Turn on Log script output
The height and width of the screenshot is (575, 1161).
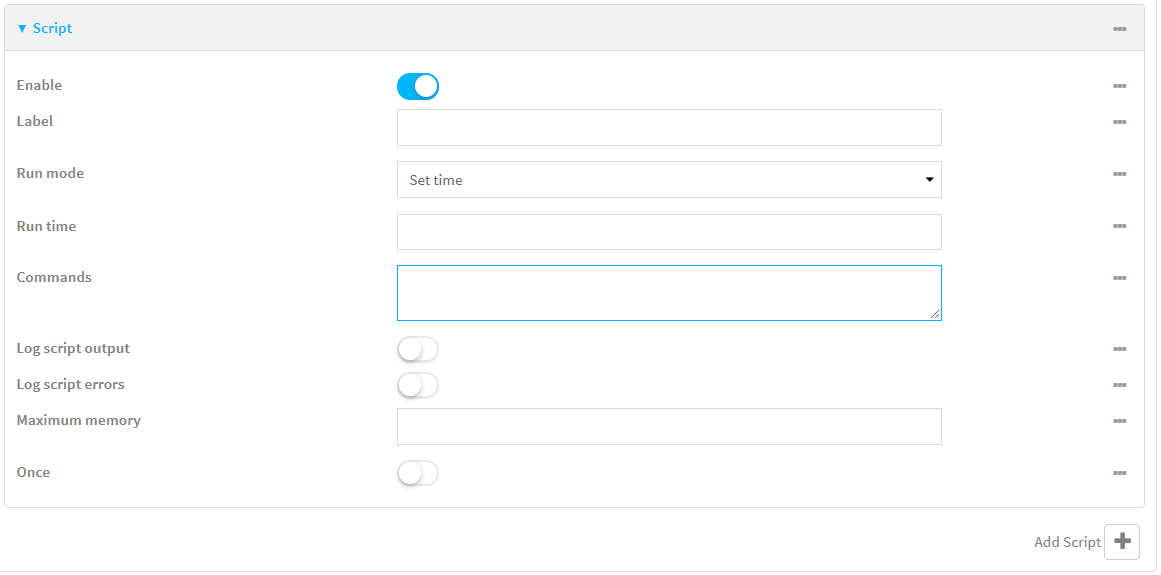click(x=418, y=350)
